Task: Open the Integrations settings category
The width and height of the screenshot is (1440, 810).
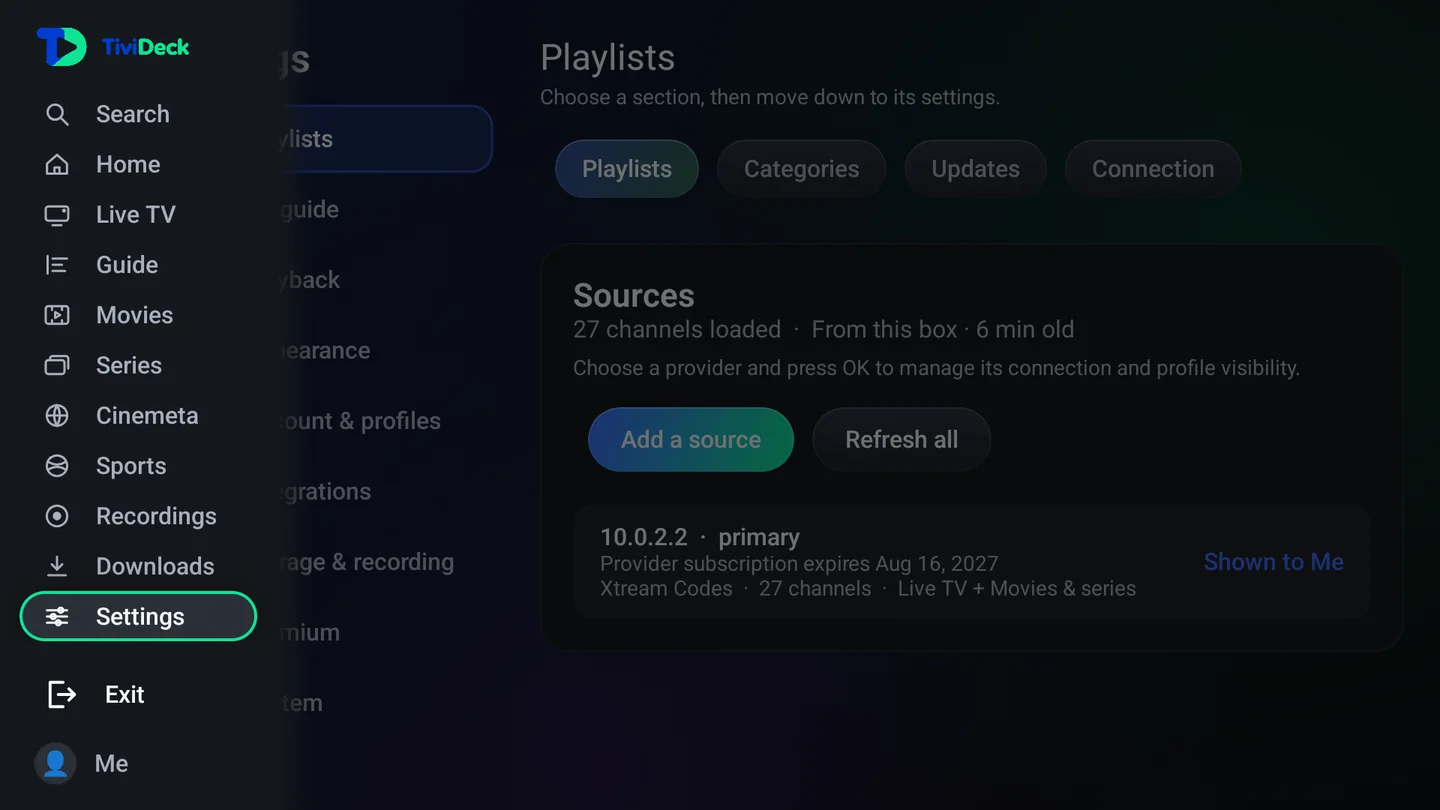Action: [x=326, y=492]
